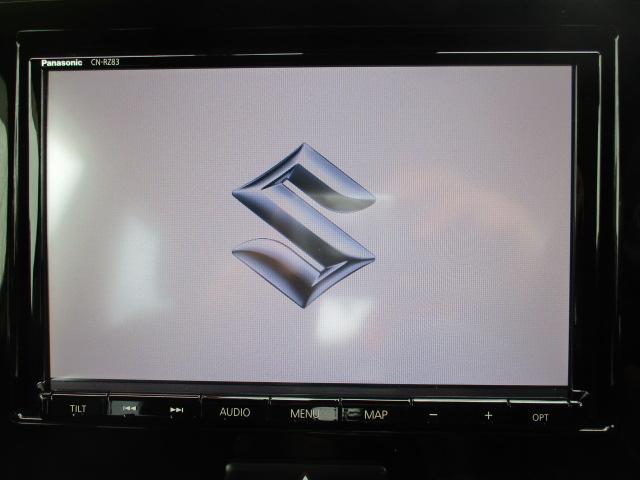Show the MAP navigation view
This screenshot has height=480, width=640.
[376, 415]
